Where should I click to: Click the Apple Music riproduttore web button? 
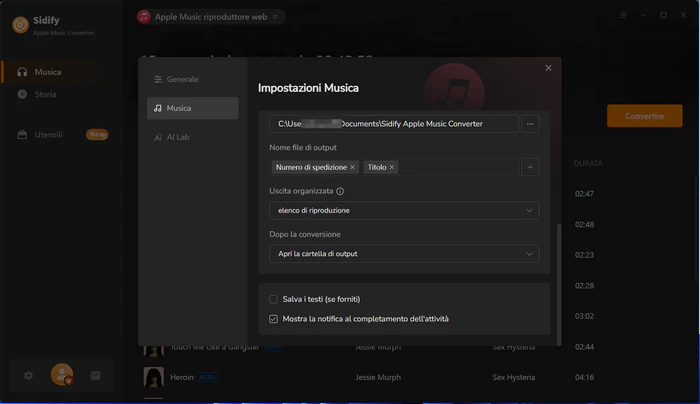tap(211, 17)
